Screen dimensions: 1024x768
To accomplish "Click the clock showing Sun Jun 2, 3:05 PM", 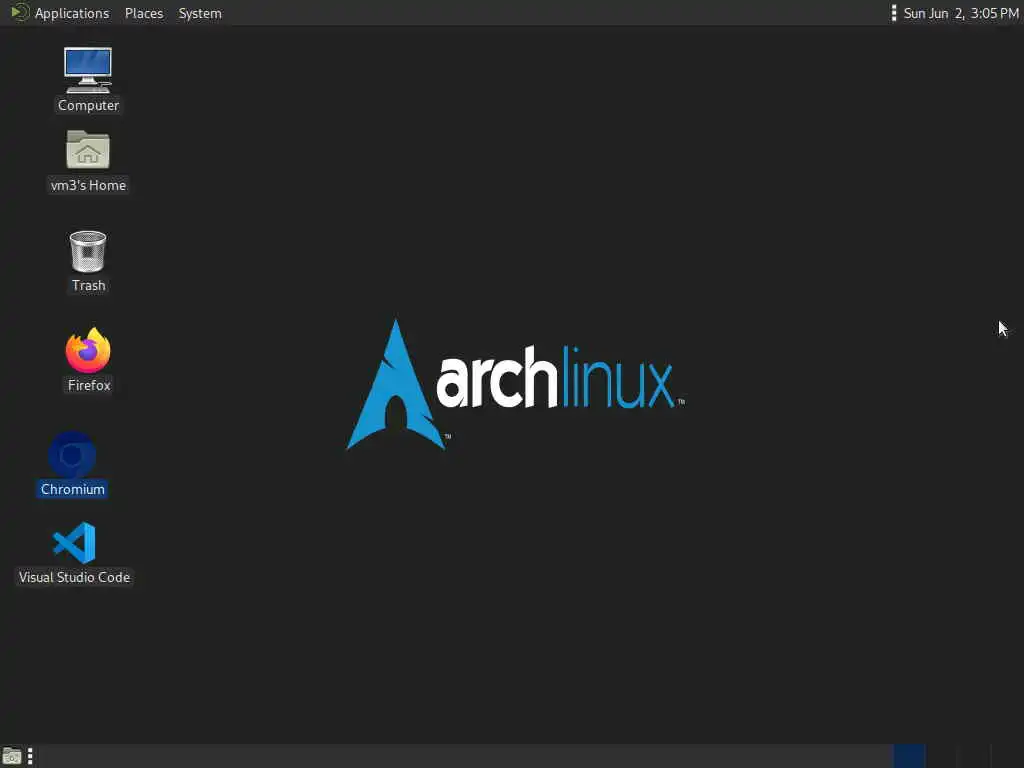I will point(961,13).
